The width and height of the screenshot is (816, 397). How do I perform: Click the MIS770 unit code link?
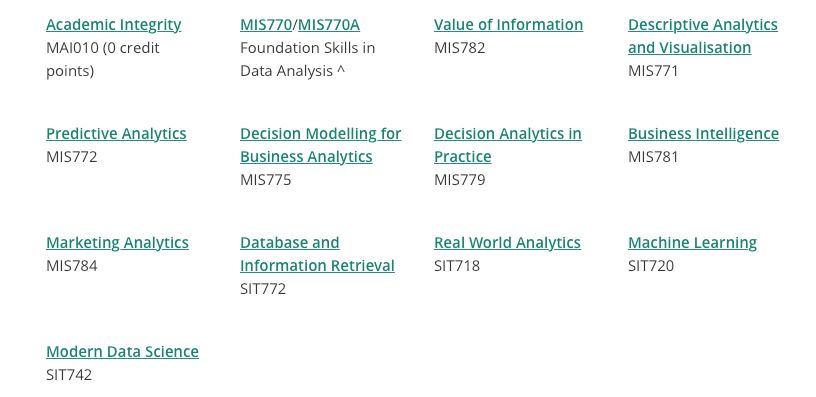click(266, 24)
